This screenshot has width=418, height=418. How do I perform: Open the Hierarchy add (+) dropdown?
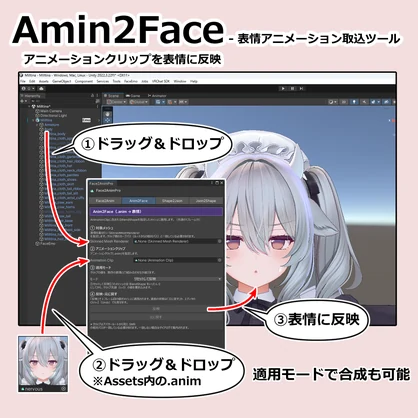(24, 101)
